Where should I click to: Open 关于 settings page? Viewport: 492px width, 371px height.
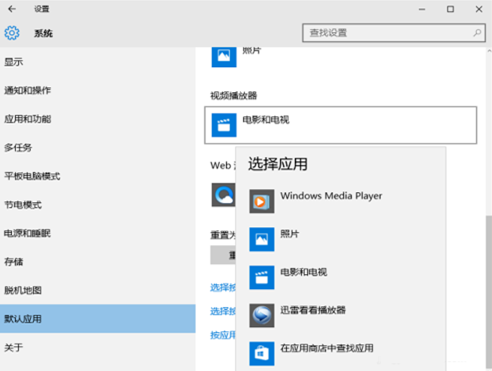point(98,348)
